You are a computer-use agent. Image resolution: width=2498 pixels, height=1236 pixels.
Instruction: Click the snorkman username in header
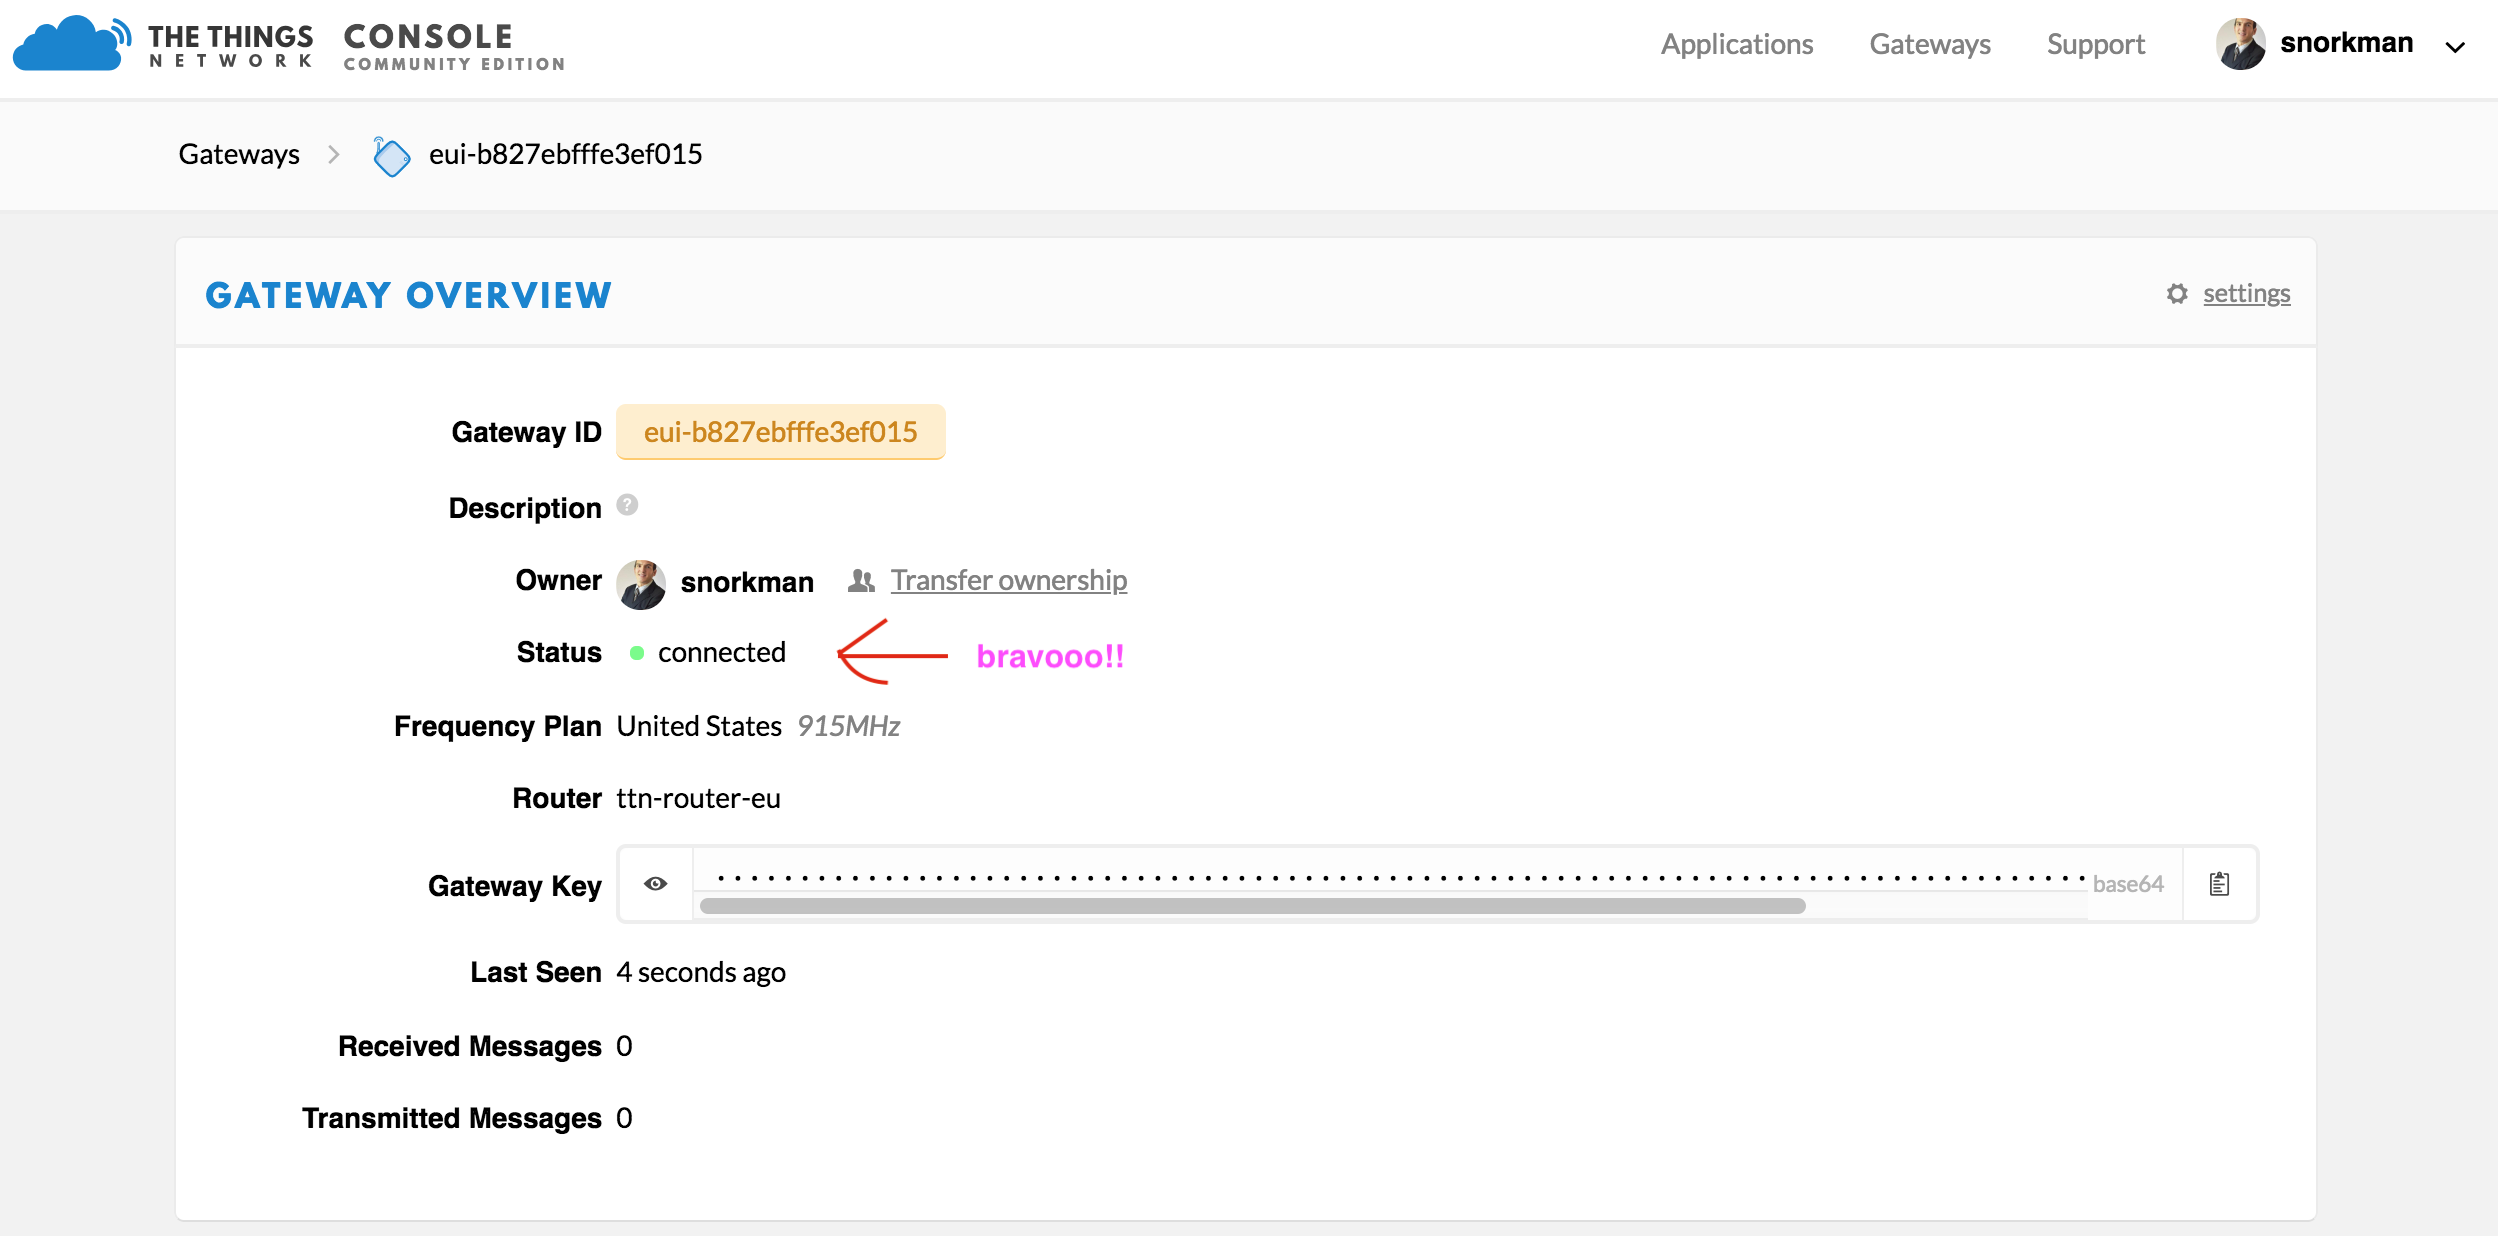tap(2346, 43)
